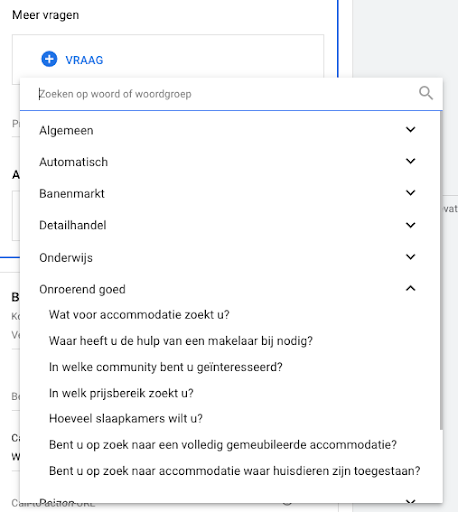Choose the makelaar help question

(x=181, y=341)
